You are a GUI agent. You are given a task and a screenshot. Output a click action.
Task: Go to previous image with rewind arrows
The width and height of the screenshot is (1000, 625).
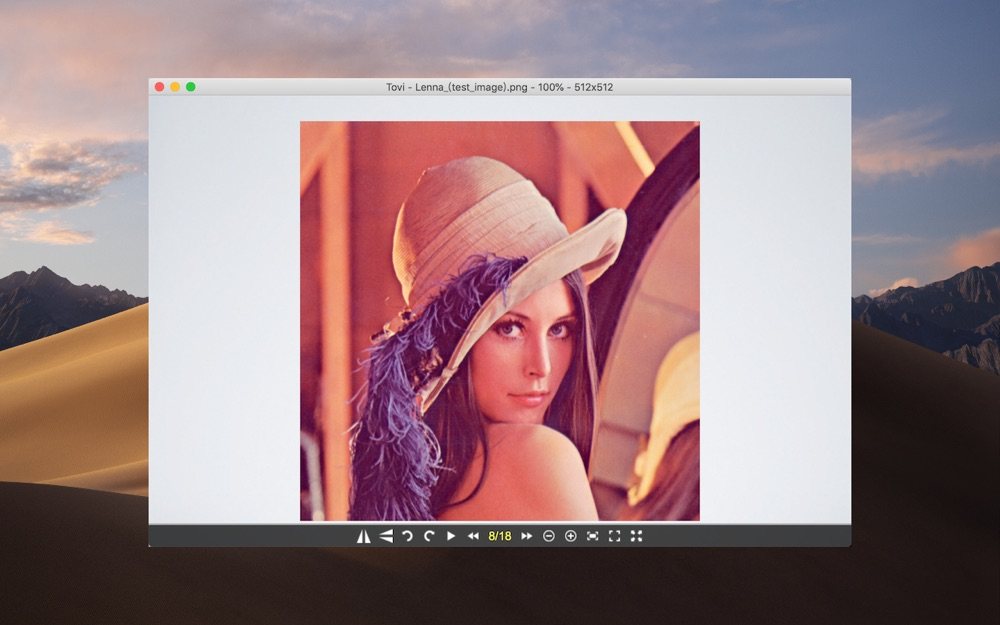[x=473, y=536]
